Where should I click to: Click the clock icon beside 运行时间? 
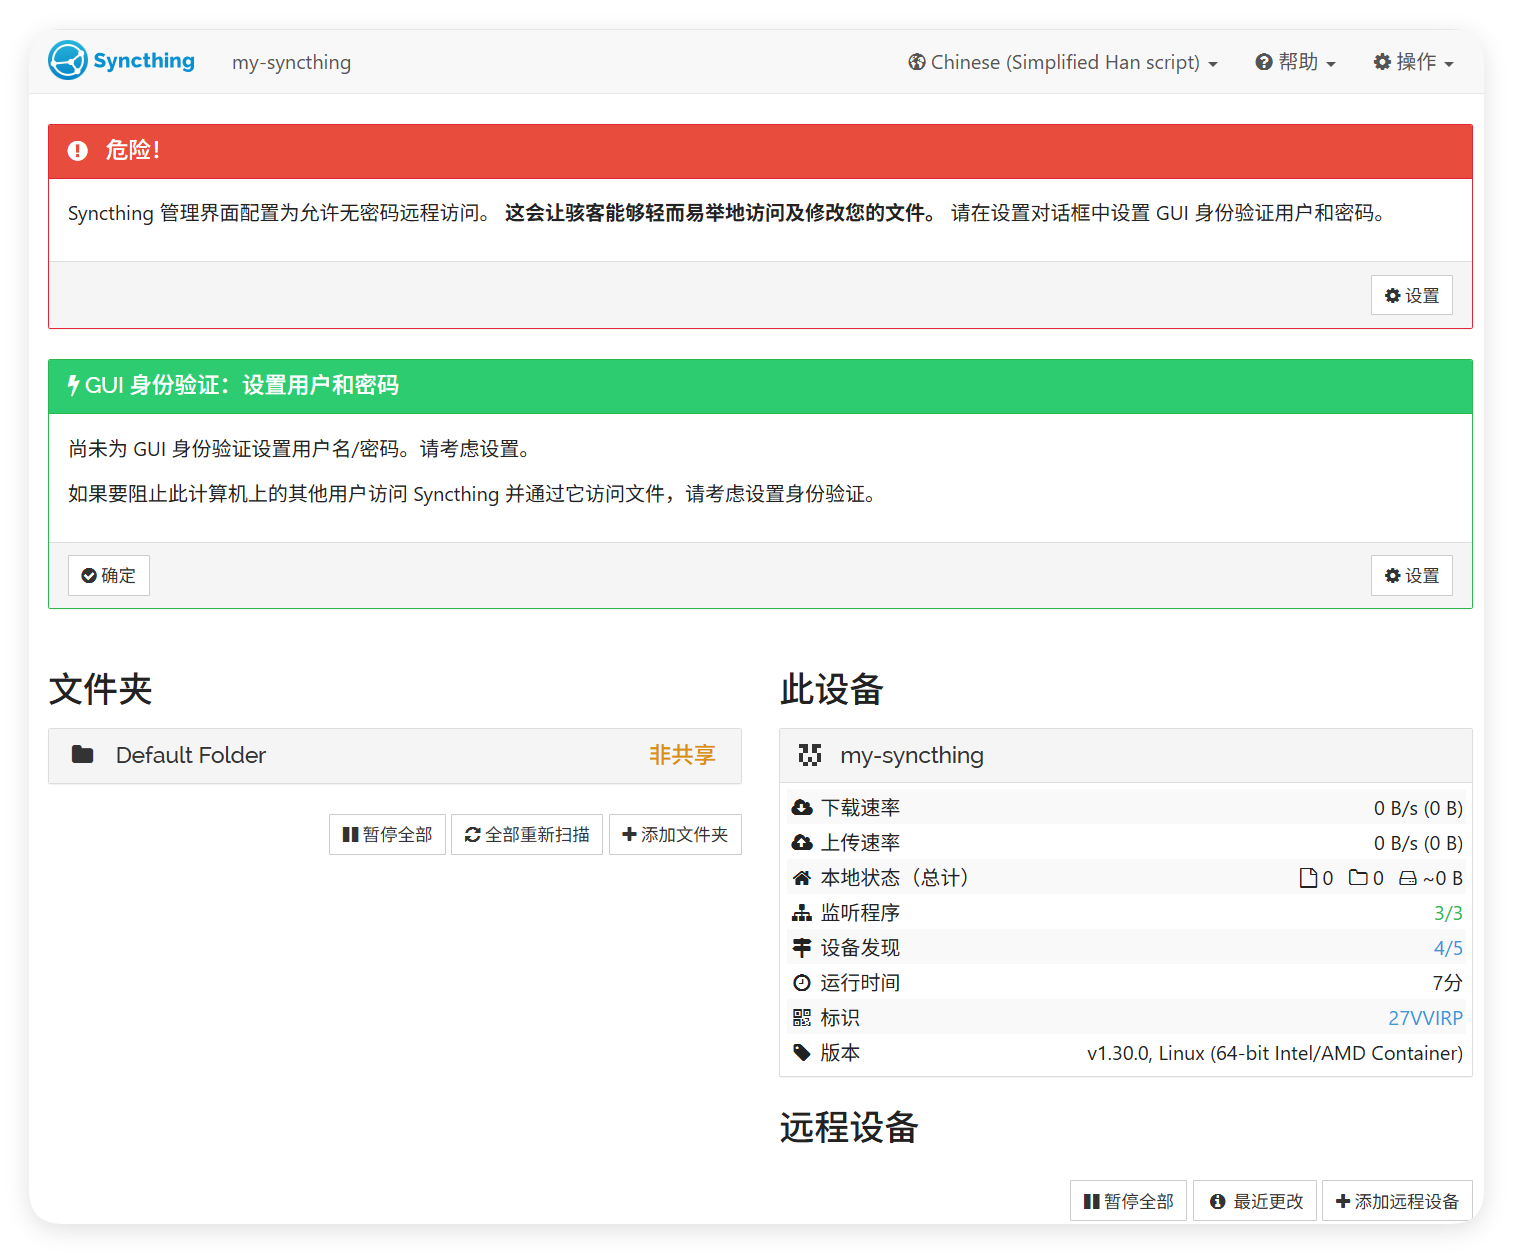[x=802, y=982]
